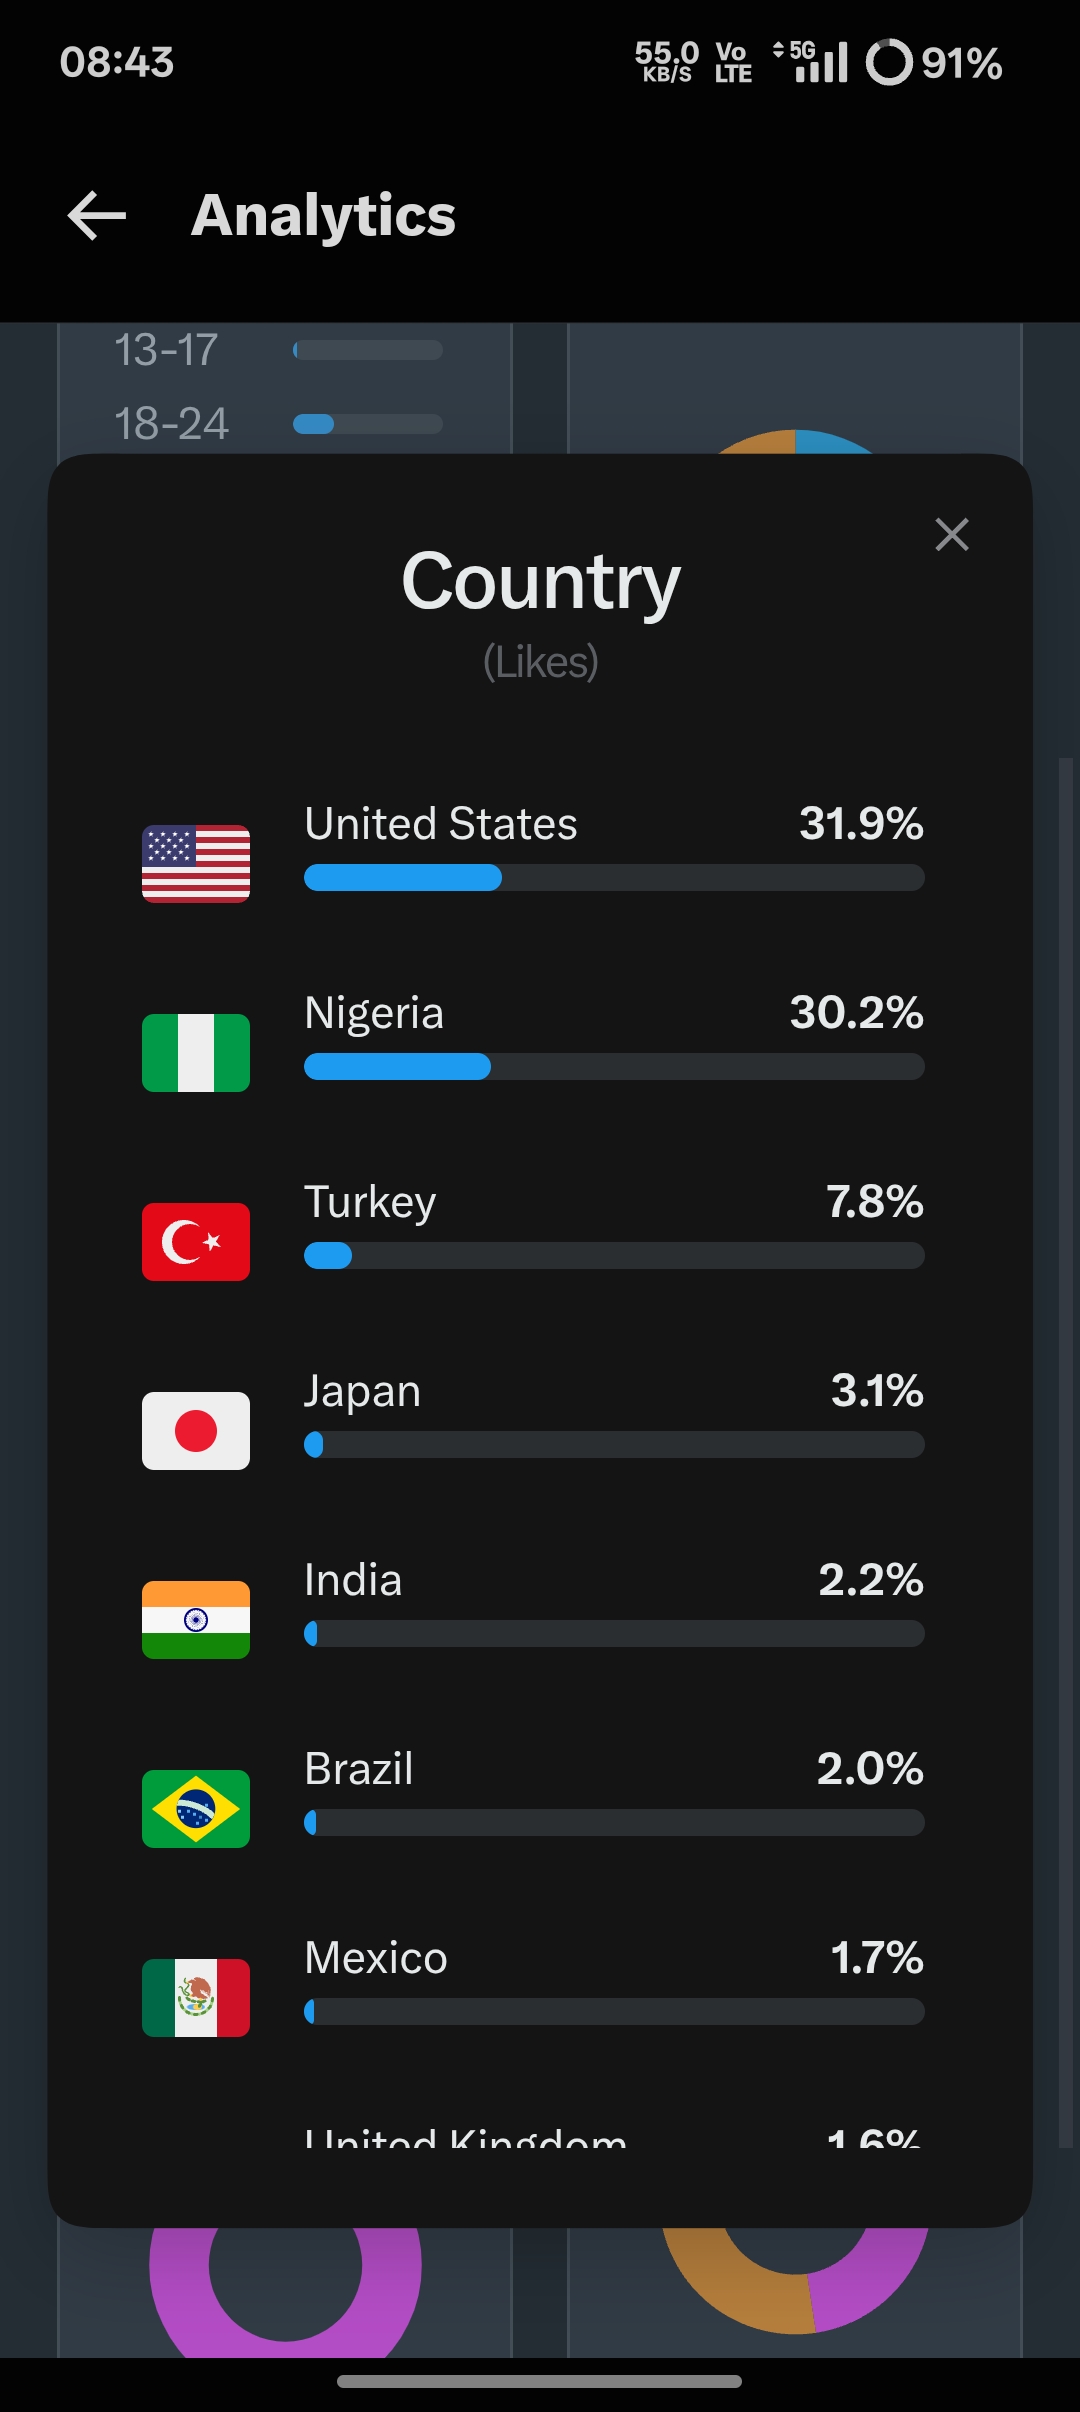Screen dimensions: 1080x2412
Task: Click the popup vertical scrollbar
Action: coord(1066,1452)
